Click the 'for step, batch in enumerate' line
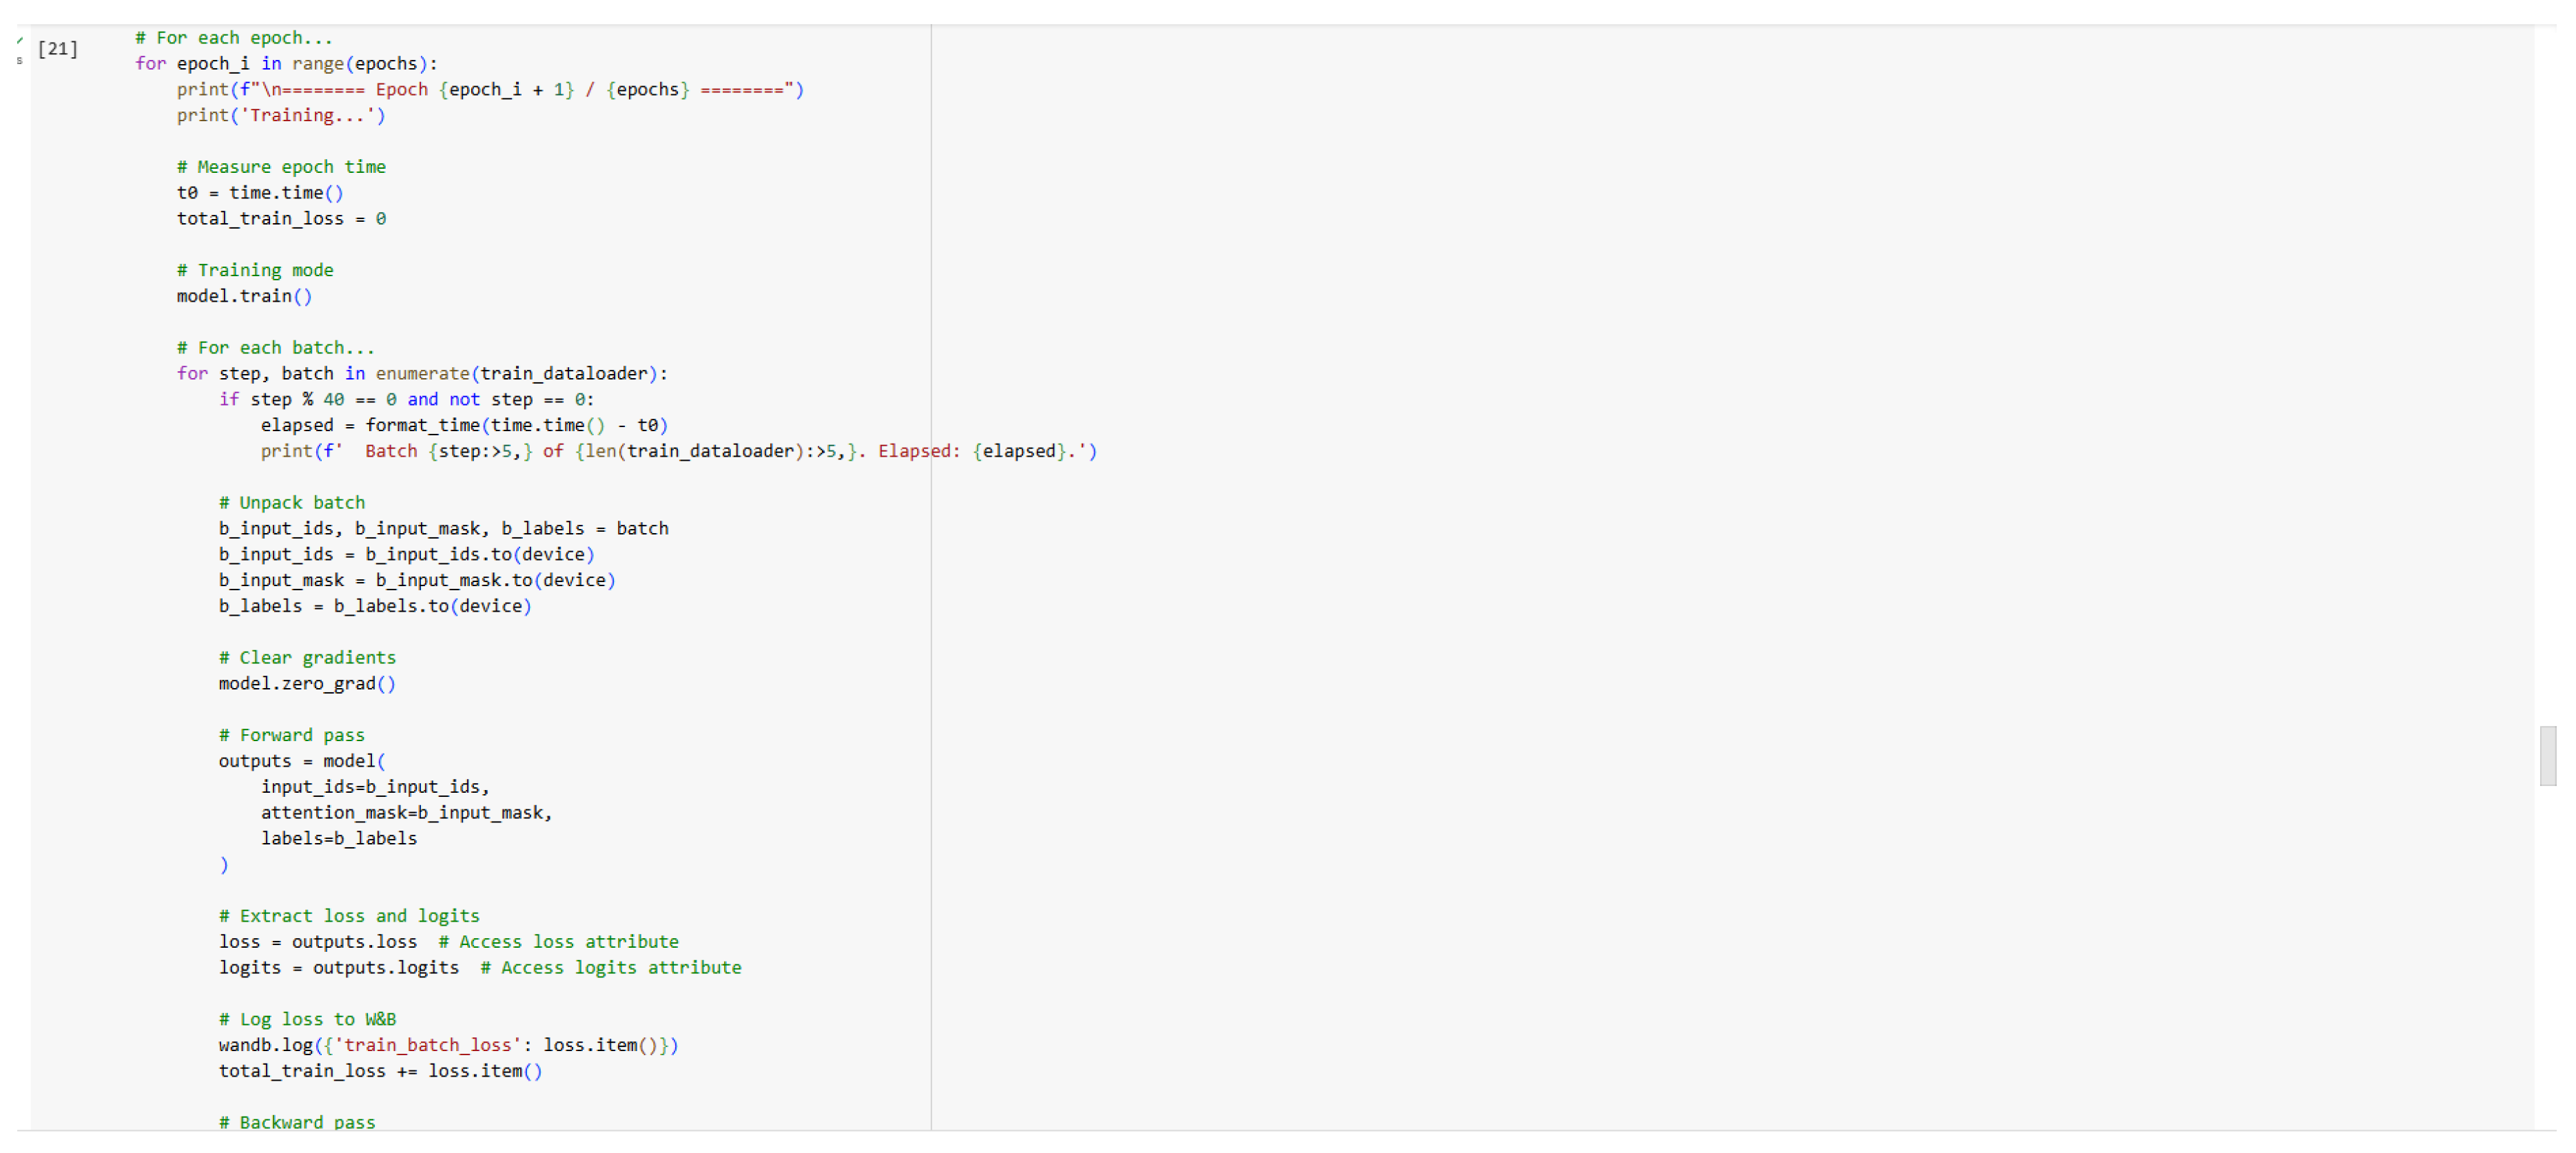Screen dimensions: 2576x1153 tap(421, 374)
